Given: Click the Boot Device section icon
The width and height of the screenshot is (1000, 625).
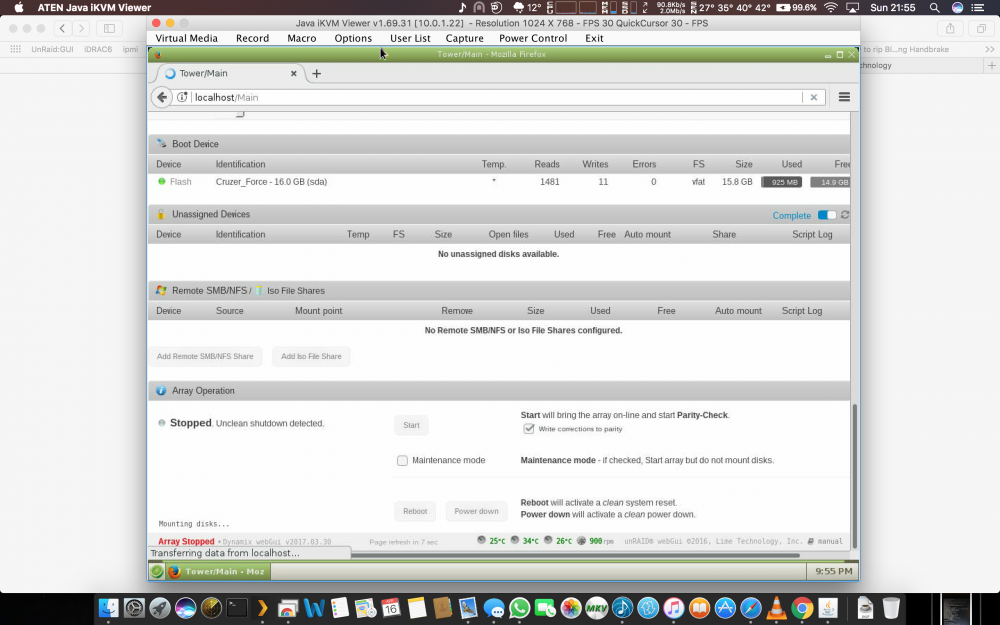Looking at the screenshot, I should click(x=161, y=143).
